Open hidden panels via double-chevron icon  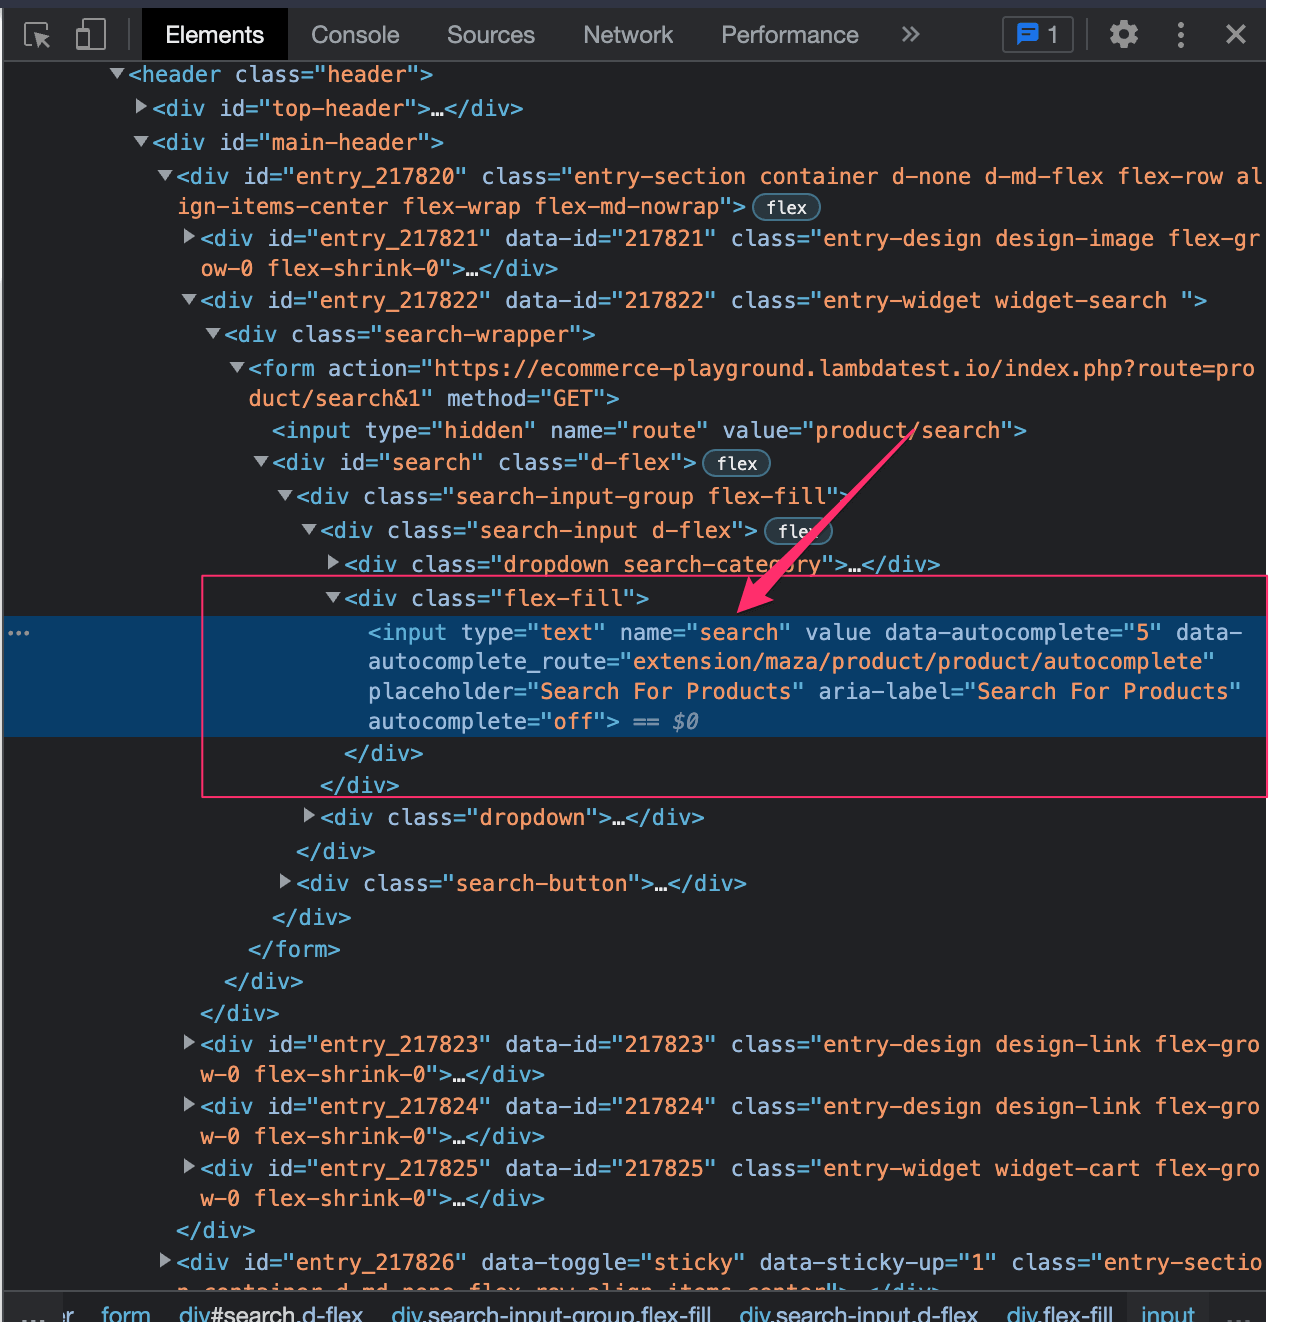(x=910, y=34)
